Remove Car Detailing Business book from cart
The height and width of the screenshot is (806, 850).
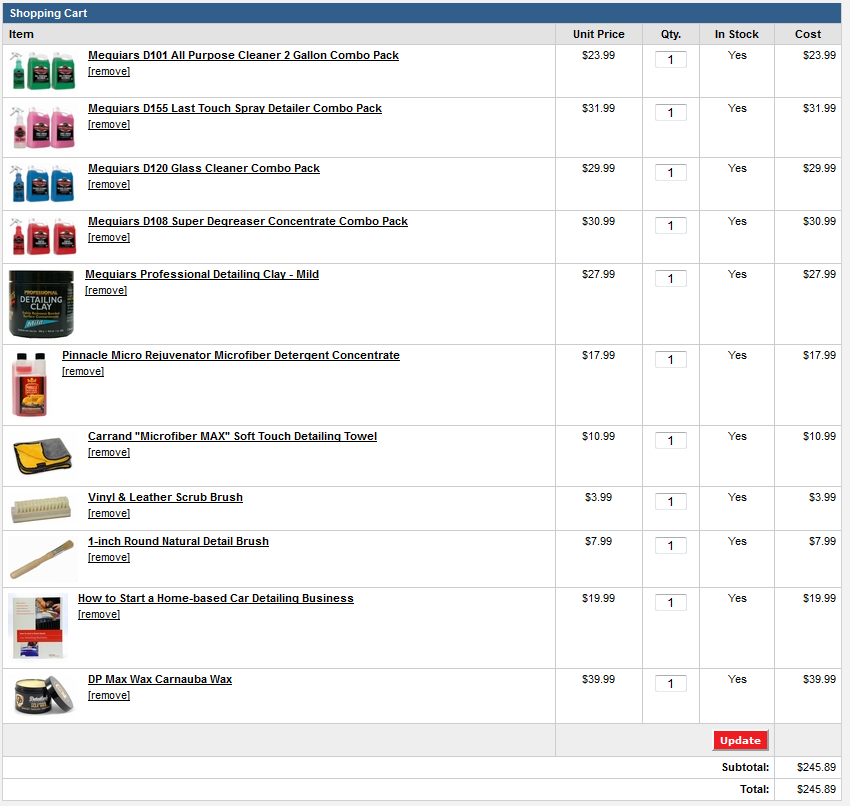[99, 615]
